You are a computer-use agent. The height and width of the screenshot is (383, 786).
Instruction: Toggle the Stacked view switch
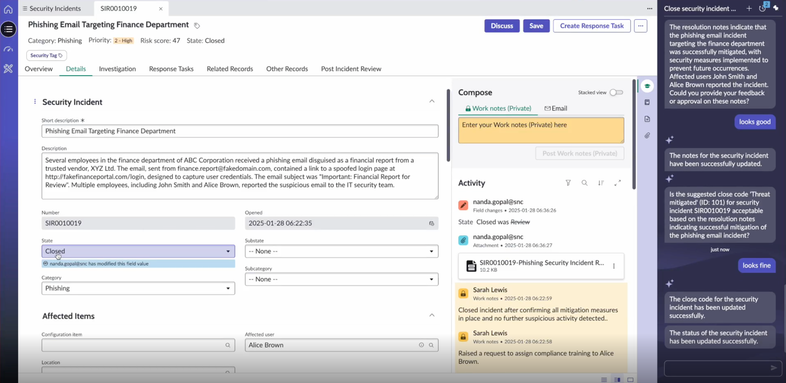[616, 93]
